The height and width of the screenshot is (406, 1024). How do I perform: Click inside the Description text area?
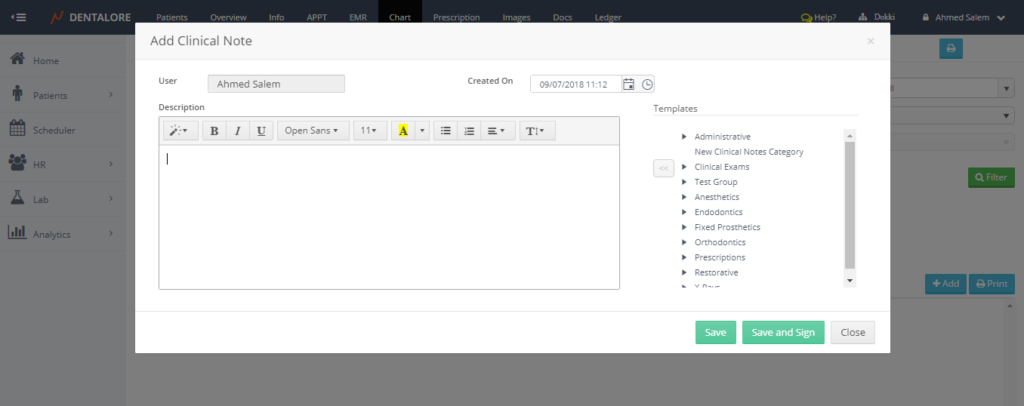pos(388,216)
